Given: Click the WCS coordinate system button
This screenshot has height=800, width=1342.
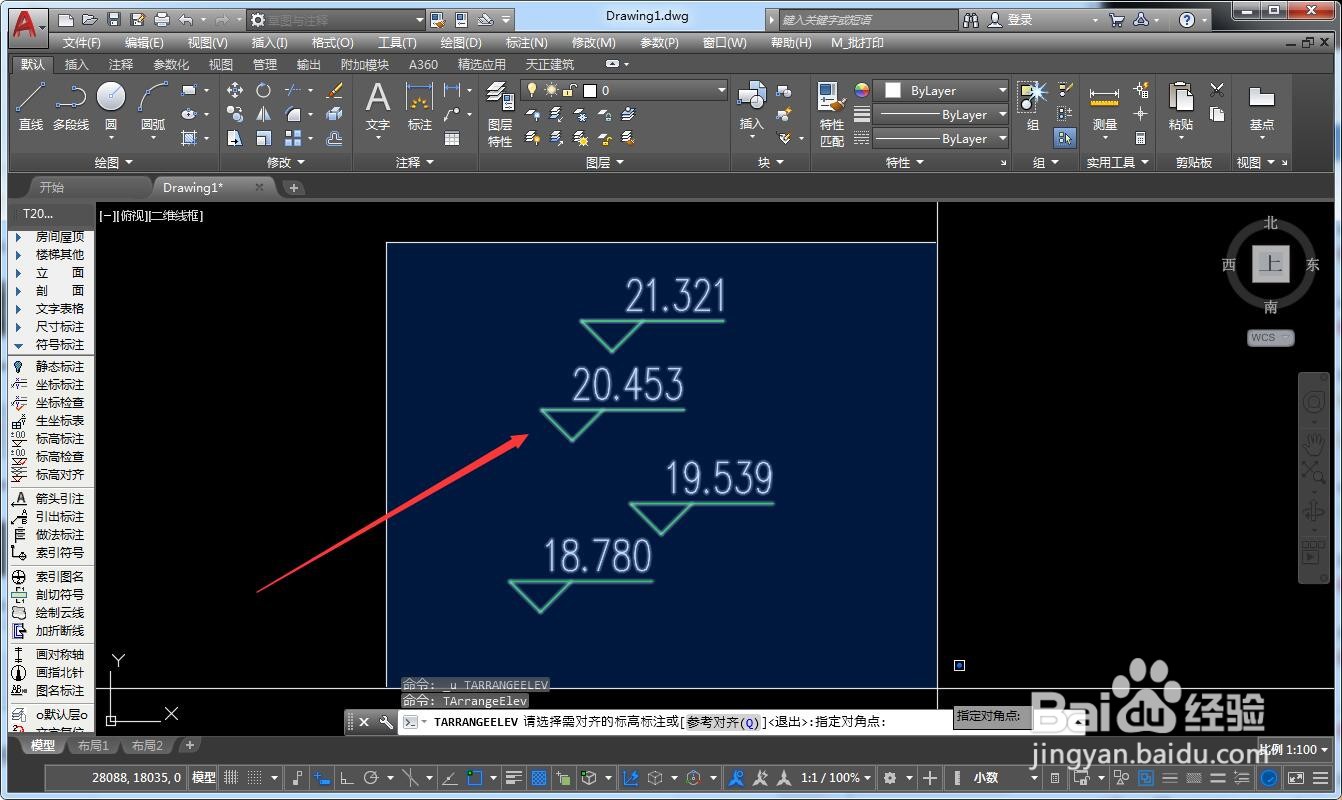Looking at the screenshot, I should 1270,338.
